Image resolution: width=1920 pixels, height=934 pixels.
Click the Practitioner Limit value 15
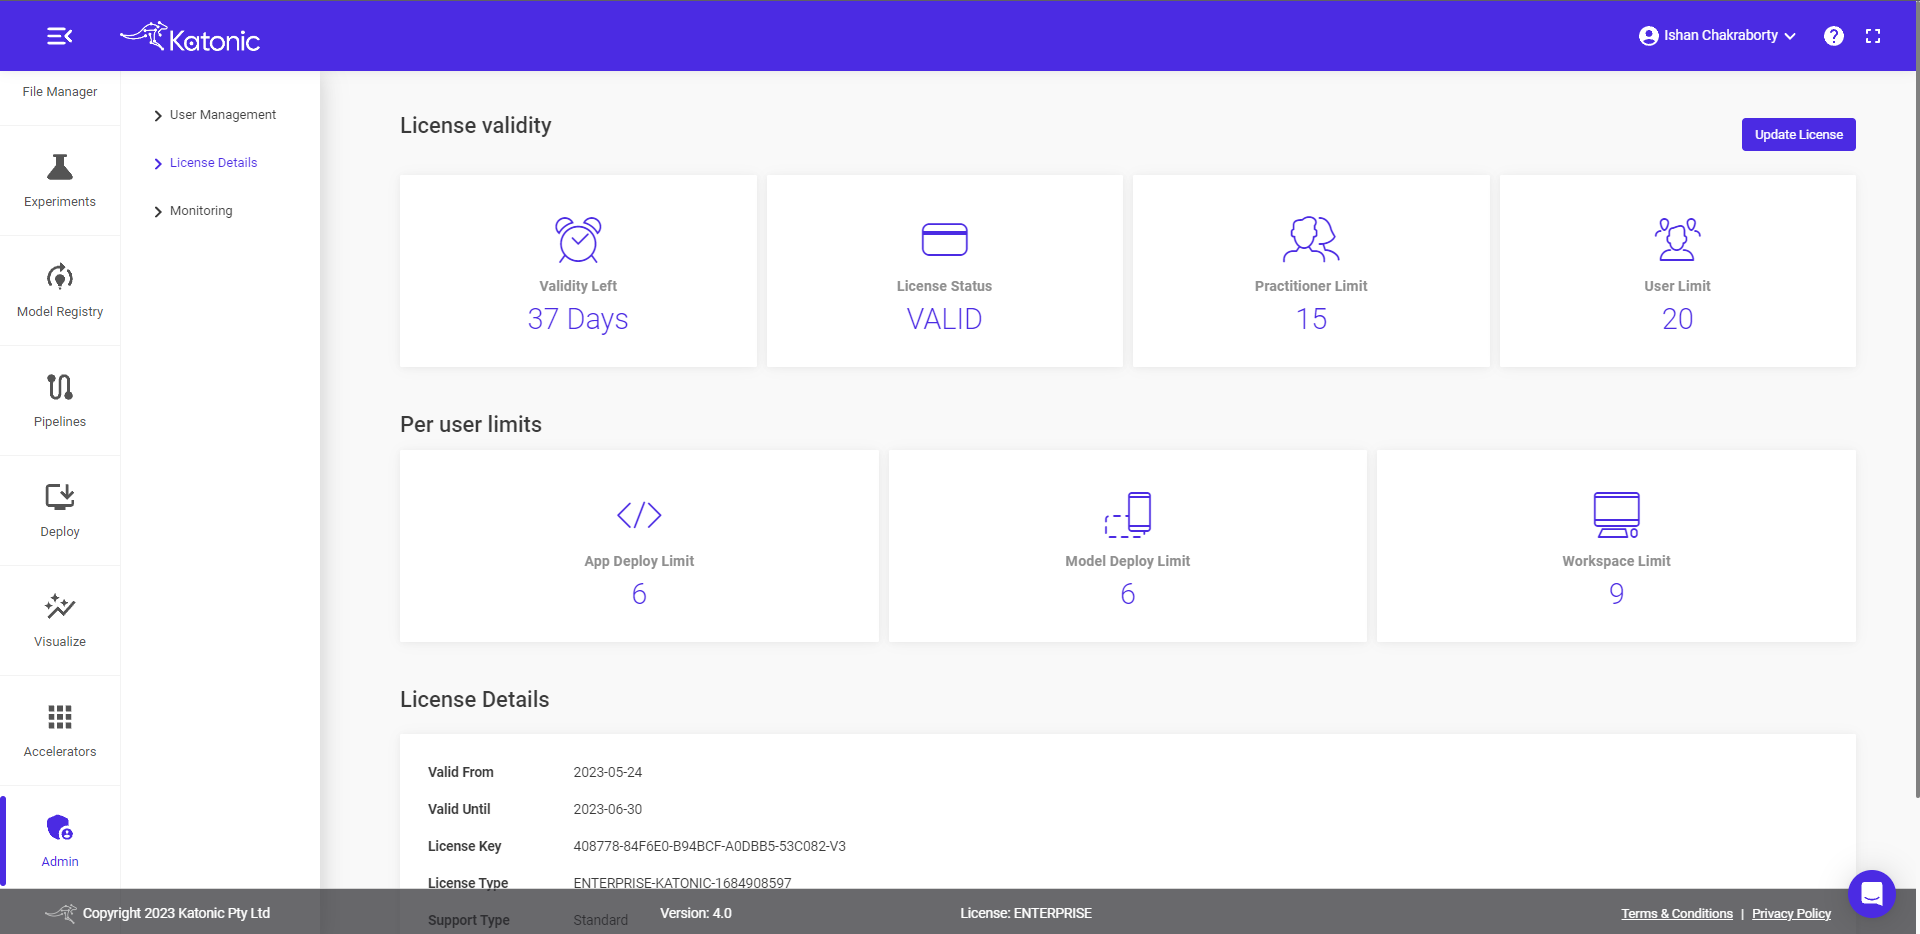point(1311,319)
